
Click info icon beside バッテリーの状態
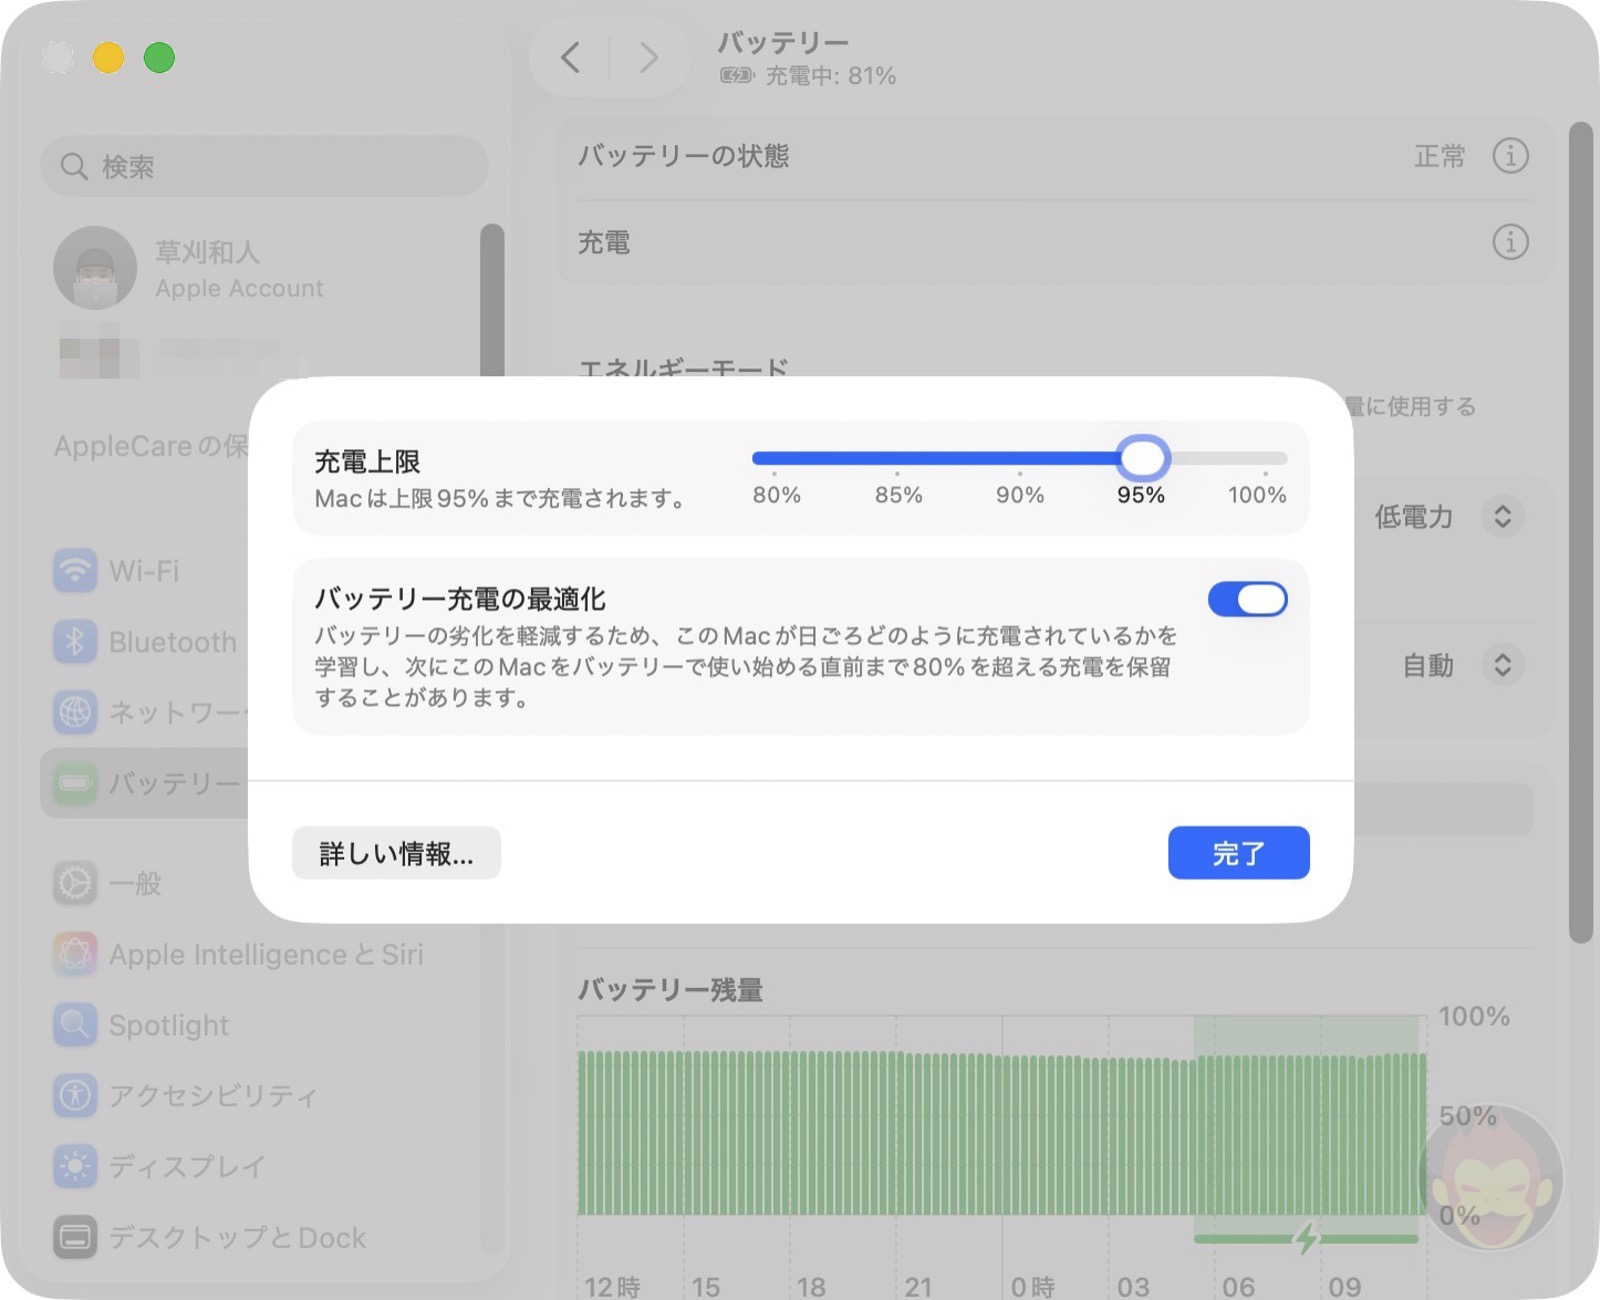click(1510, 156)
